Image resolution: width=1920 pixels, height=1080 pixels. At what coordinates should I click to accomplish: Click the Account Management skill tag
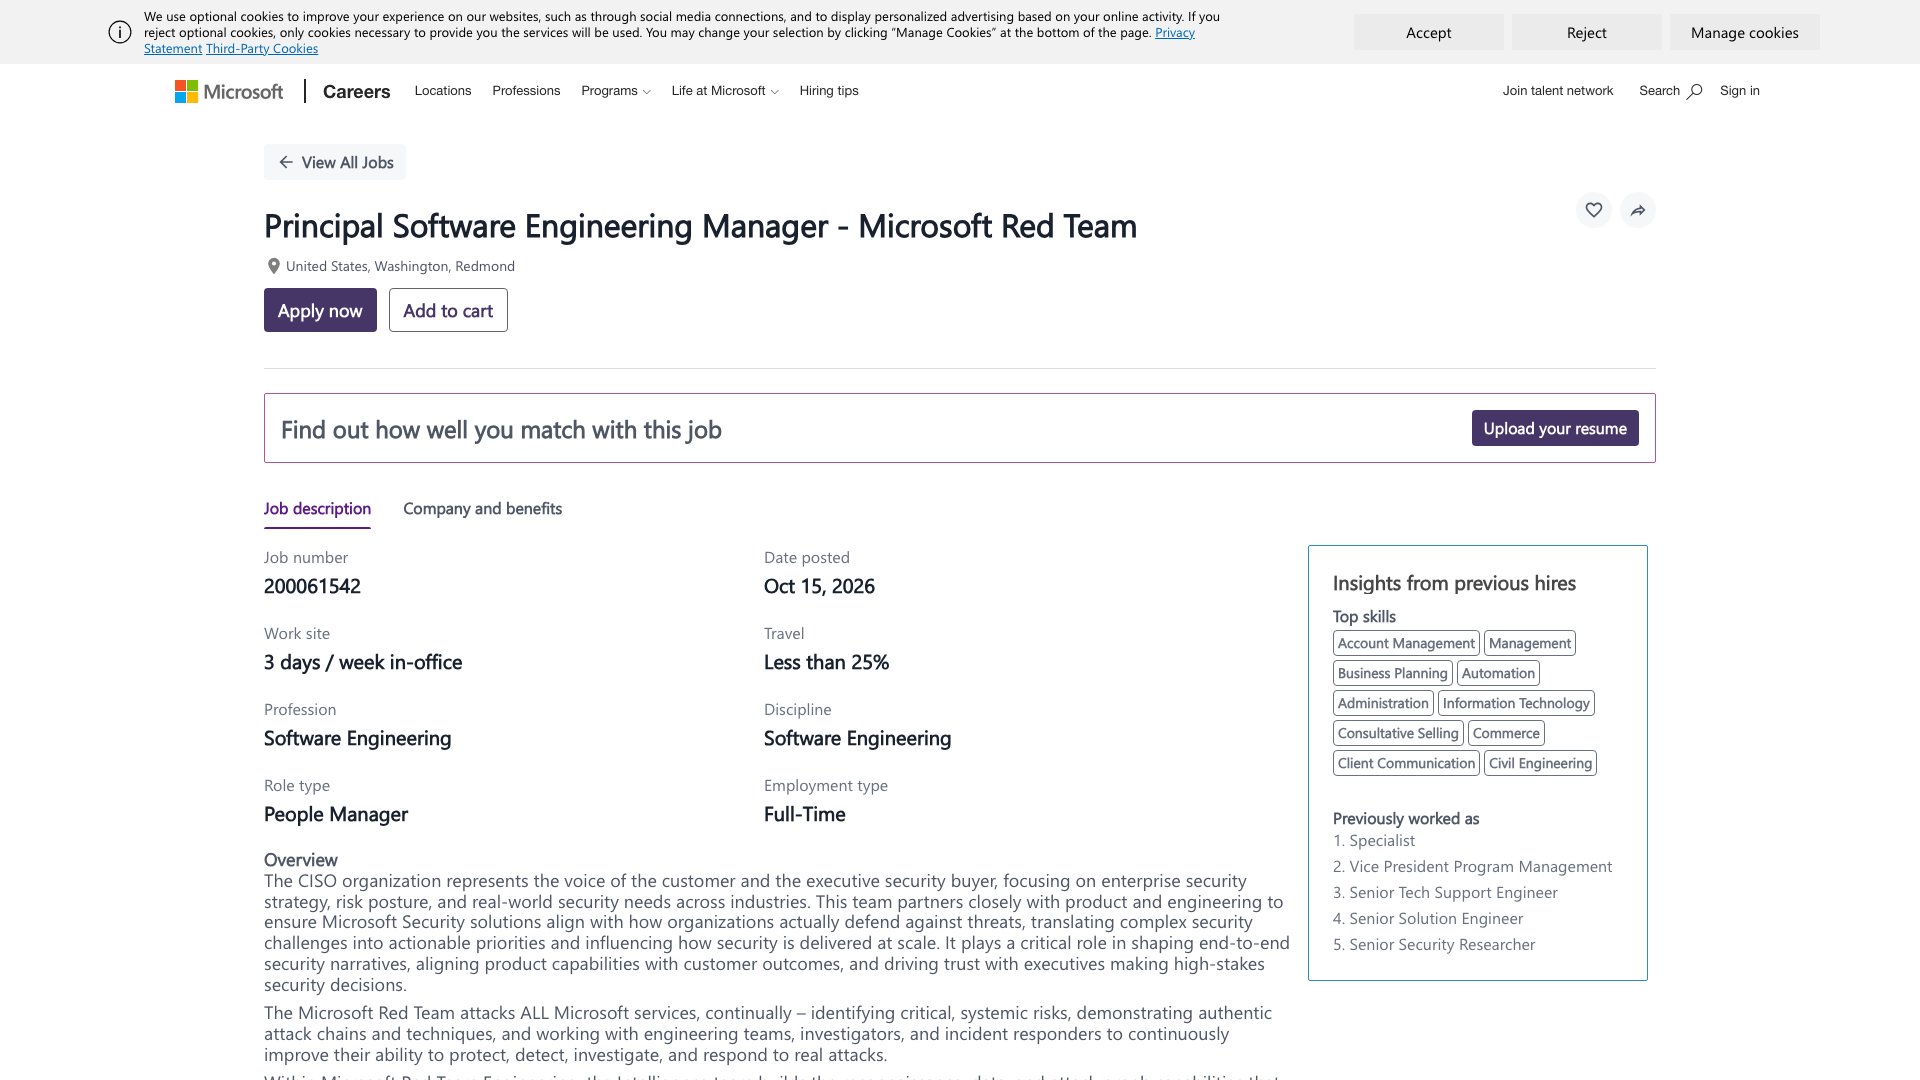[1406, 643]
